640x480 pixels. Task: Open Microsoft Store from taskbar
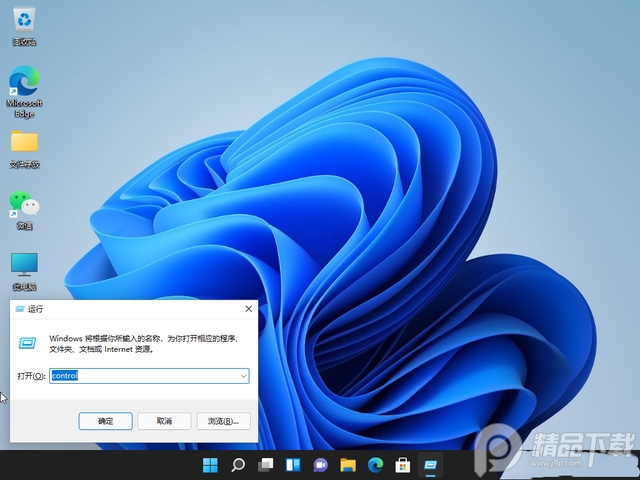coord(403,464)
